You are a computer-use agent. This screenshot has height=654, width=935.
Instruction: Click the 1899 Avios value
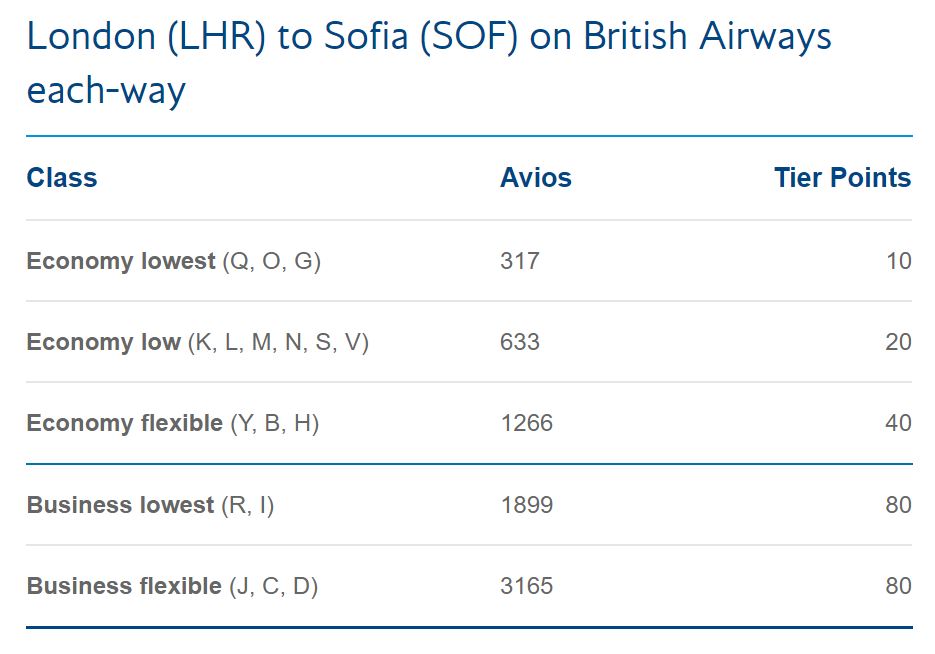527,505
